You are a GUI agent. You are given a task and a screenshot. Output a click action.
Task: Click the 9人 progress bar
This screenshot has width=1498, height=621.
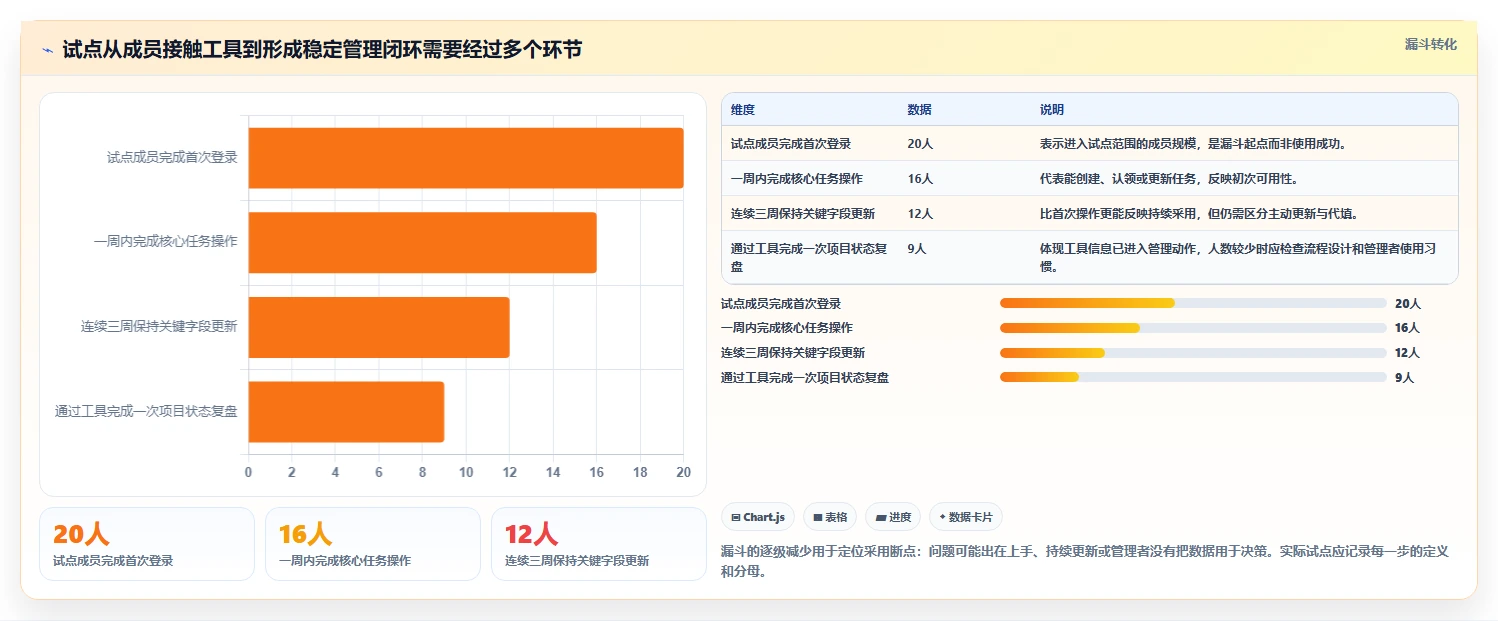point(1193,377)
